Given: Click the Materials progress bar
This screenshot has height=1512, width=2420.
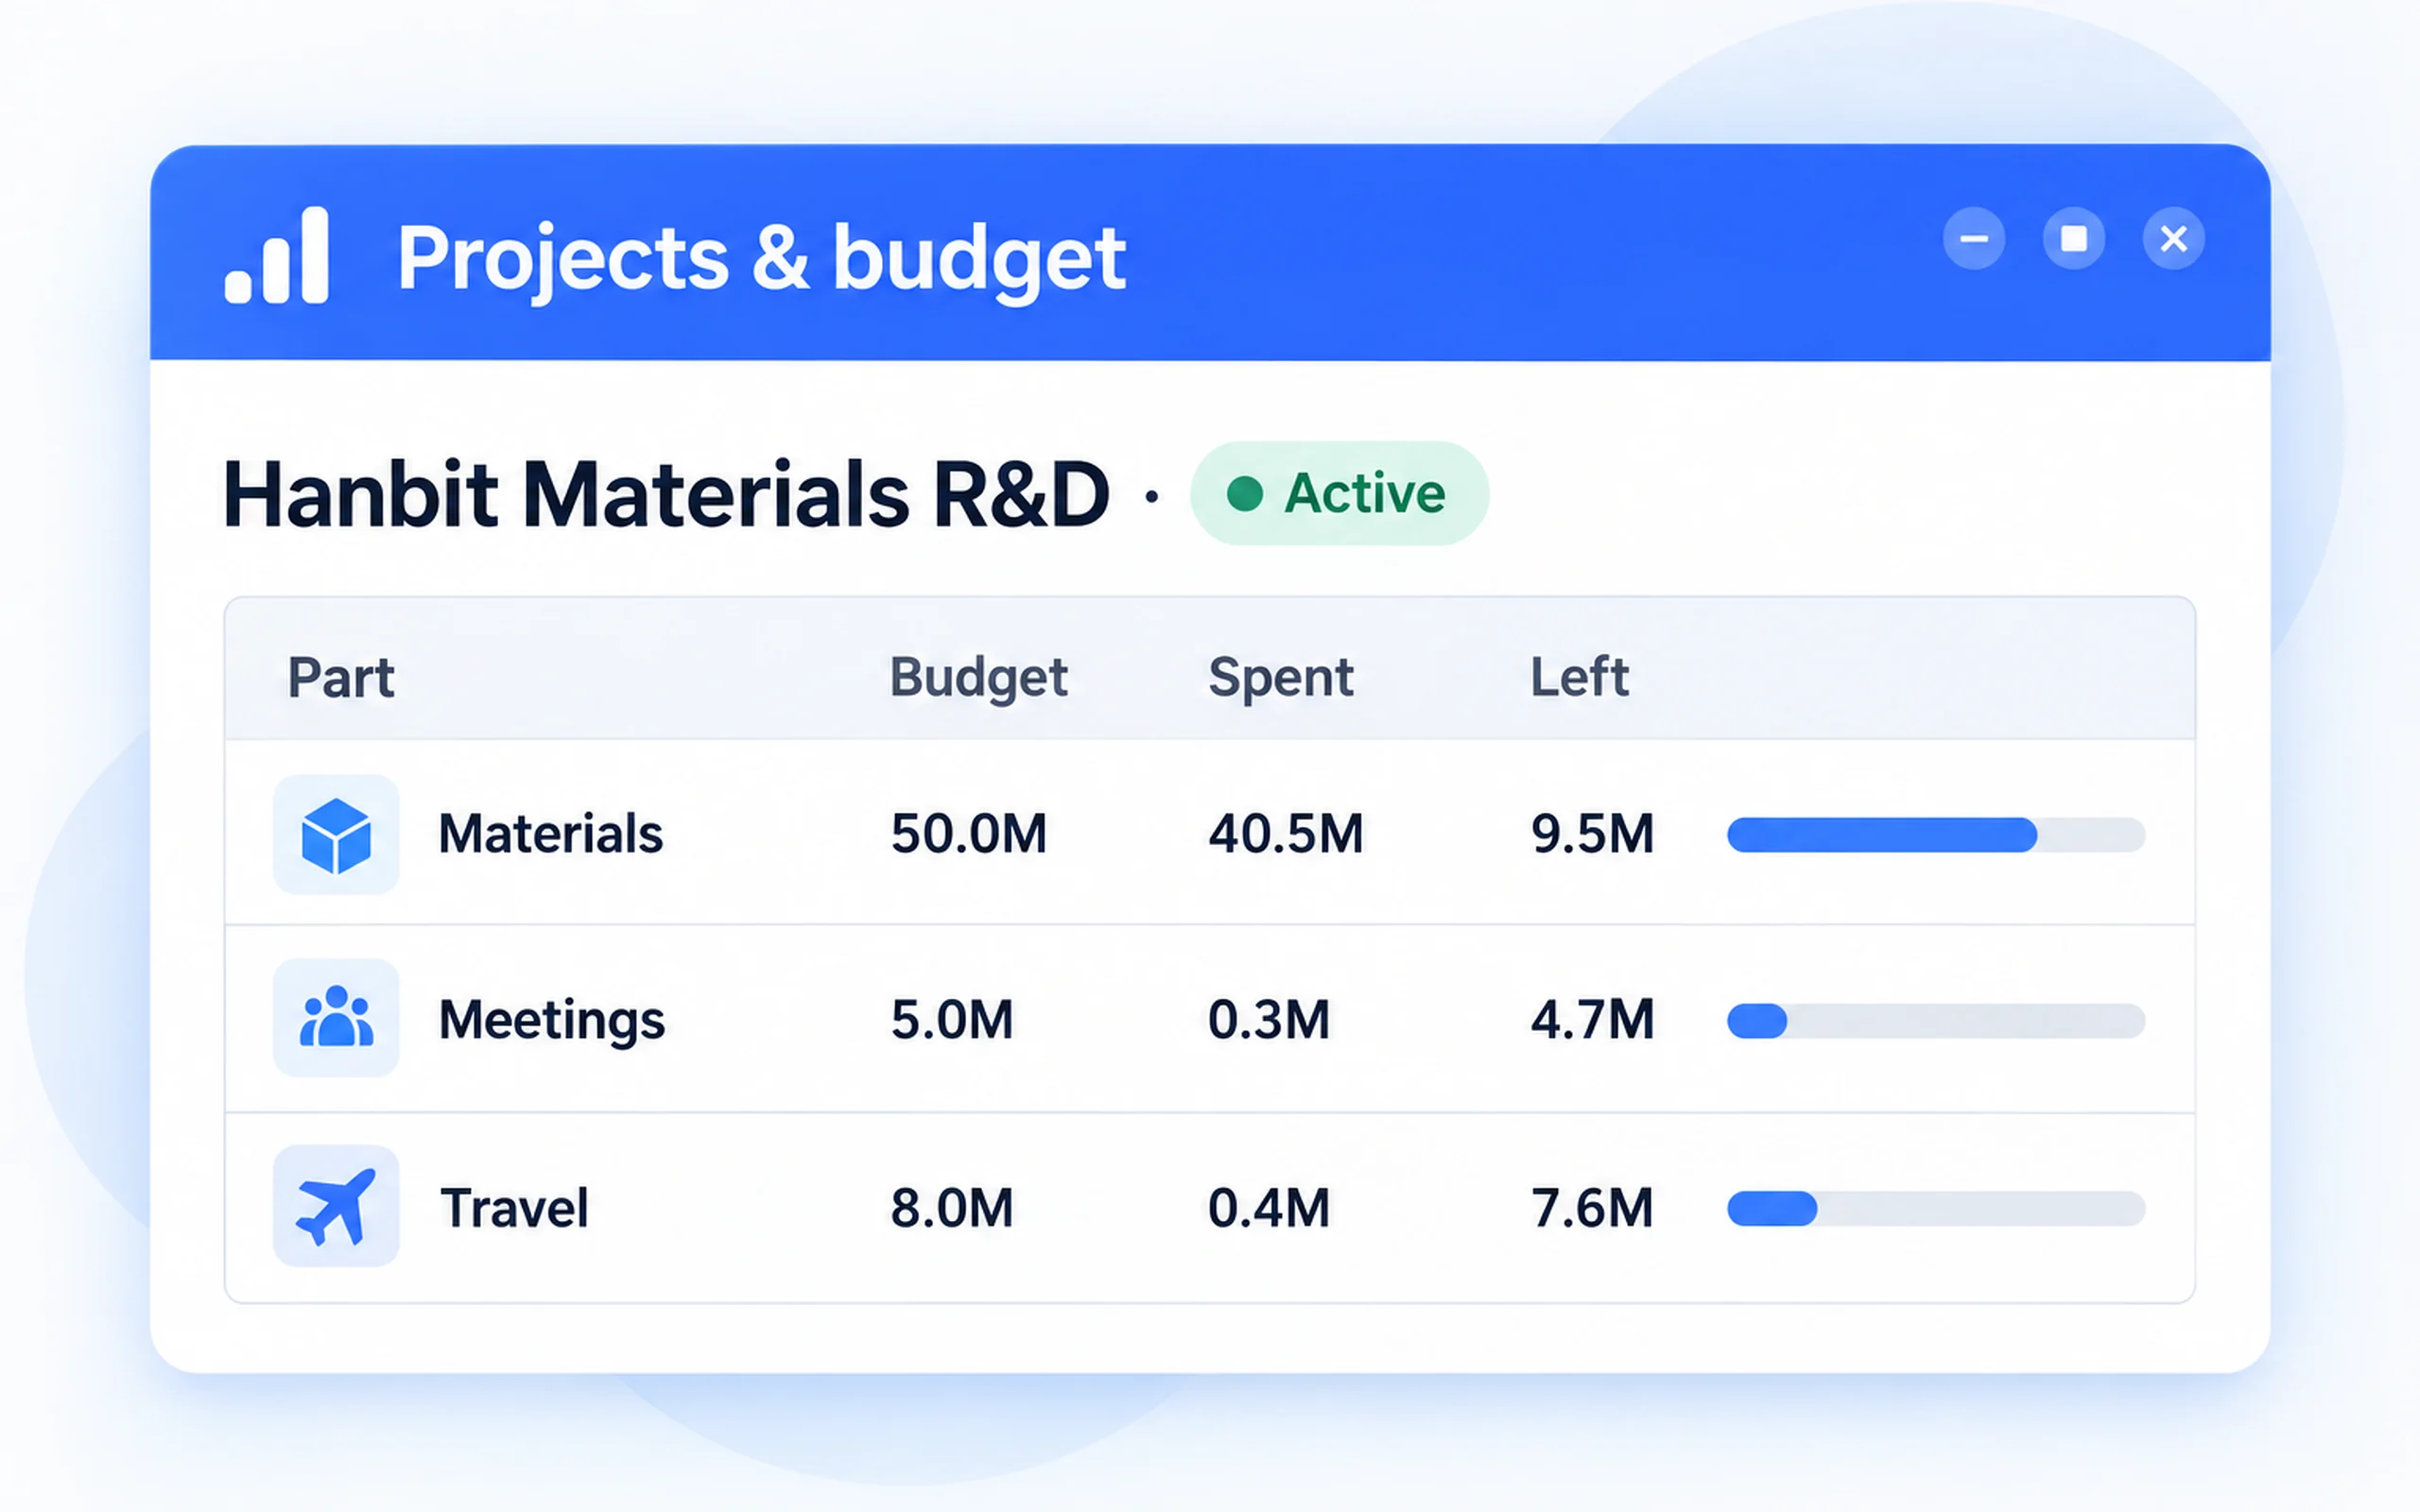Looking at the screenshot, I should tap(1936, 835).
